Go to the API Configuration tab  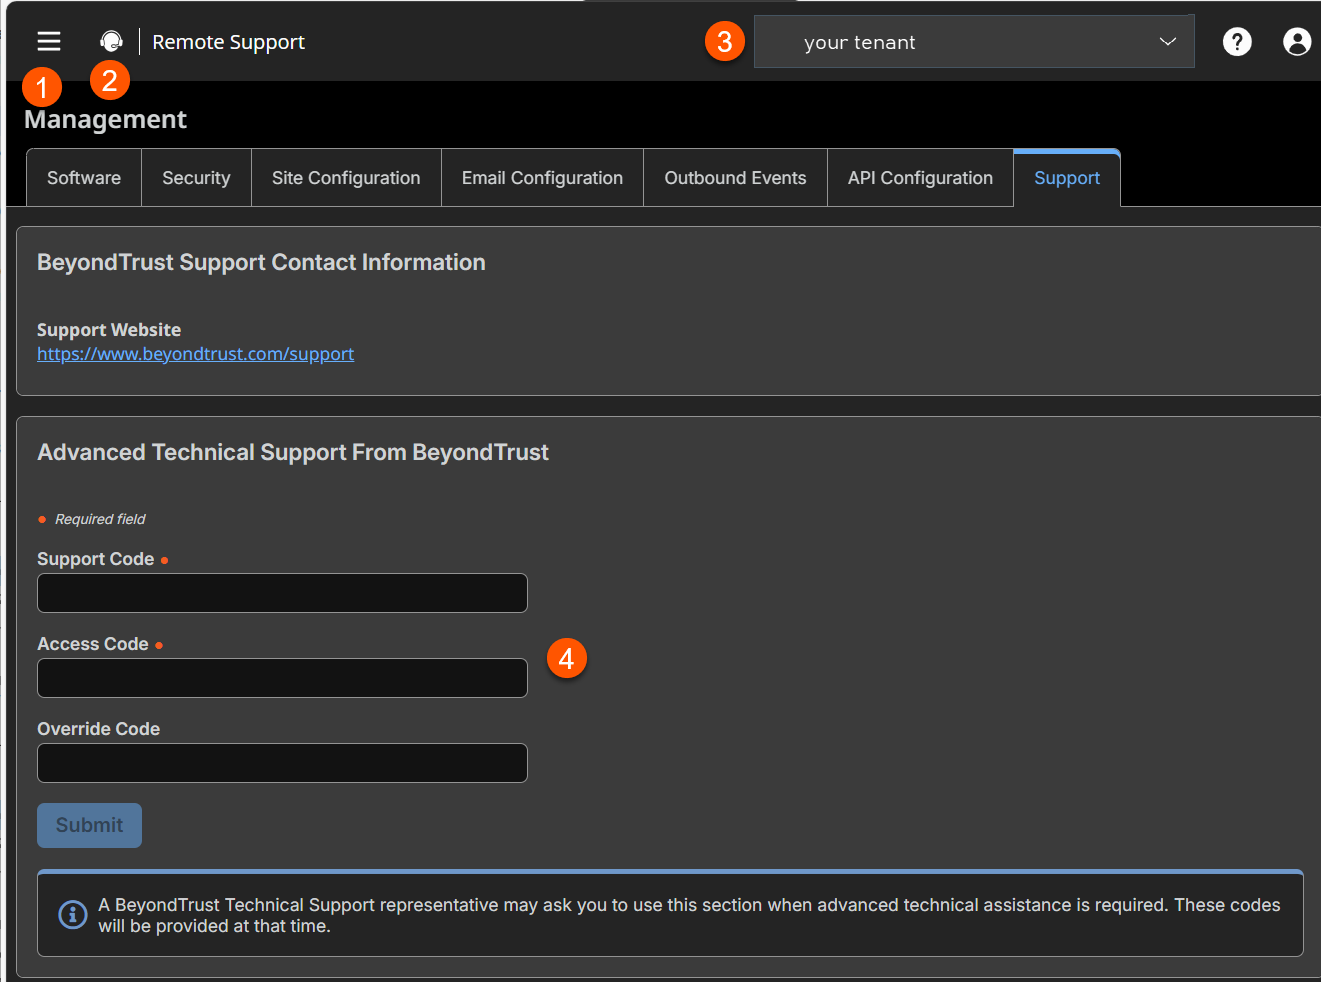coord(920,178)
